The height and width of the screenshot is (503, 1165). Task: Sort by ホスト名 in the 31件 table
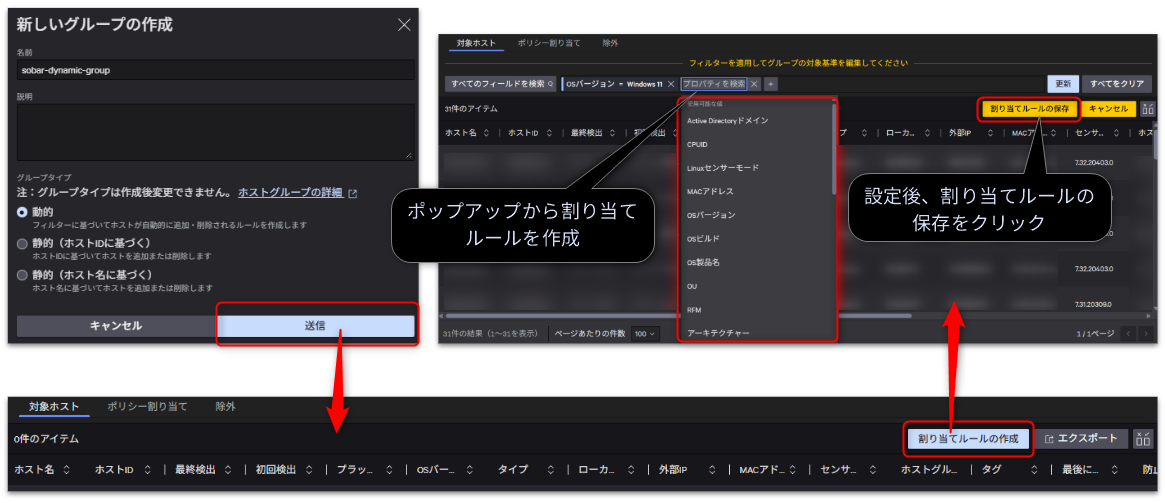tap(487, 133)
